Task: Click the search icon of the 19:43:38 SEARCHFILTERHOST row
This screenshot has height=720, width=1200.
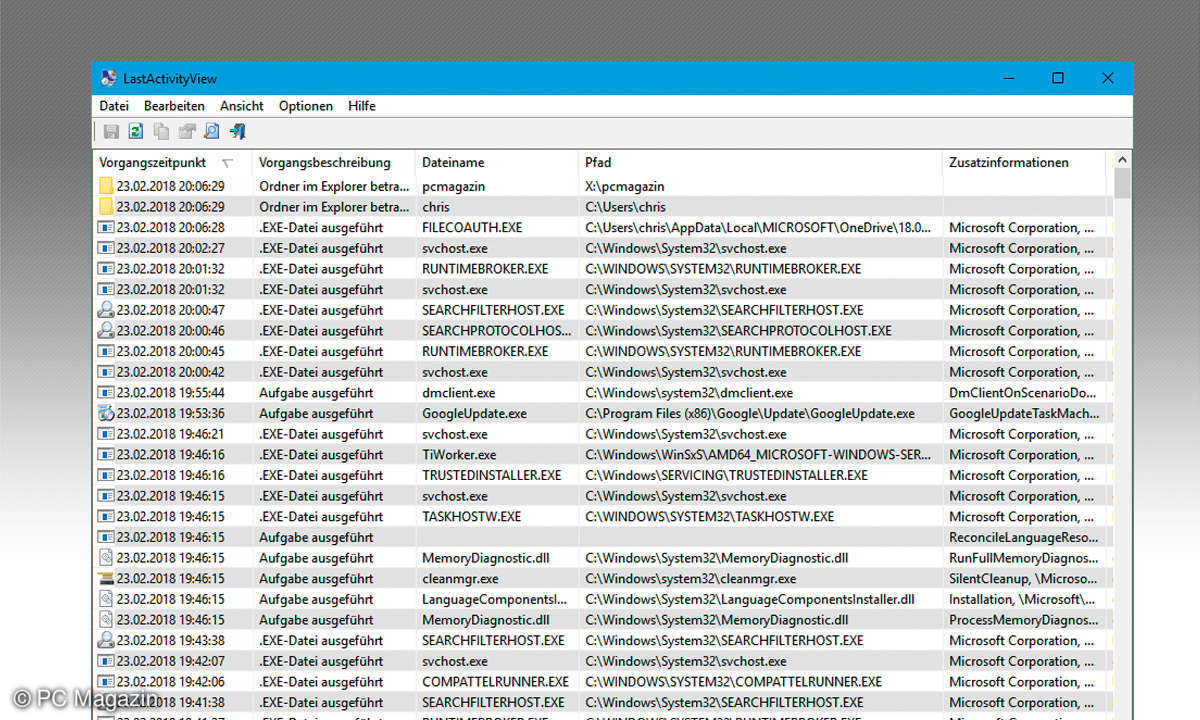Action: point(106,640)
